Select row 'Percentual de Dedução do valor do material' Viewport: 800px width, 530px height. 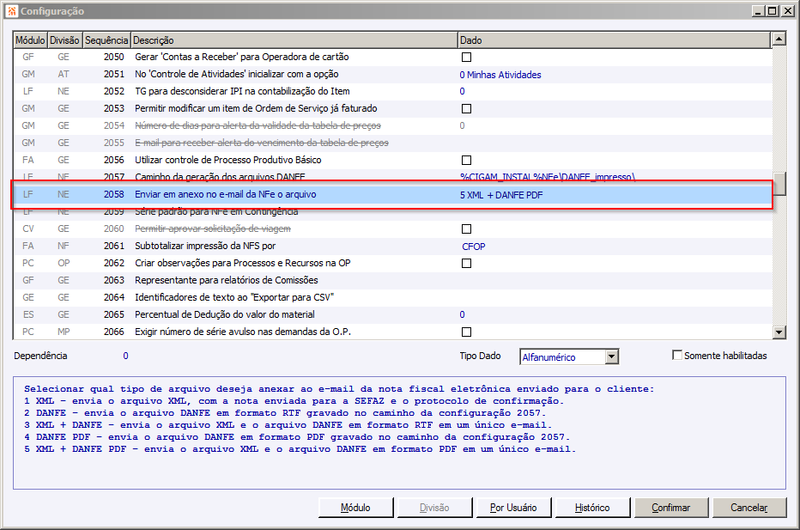392,315
